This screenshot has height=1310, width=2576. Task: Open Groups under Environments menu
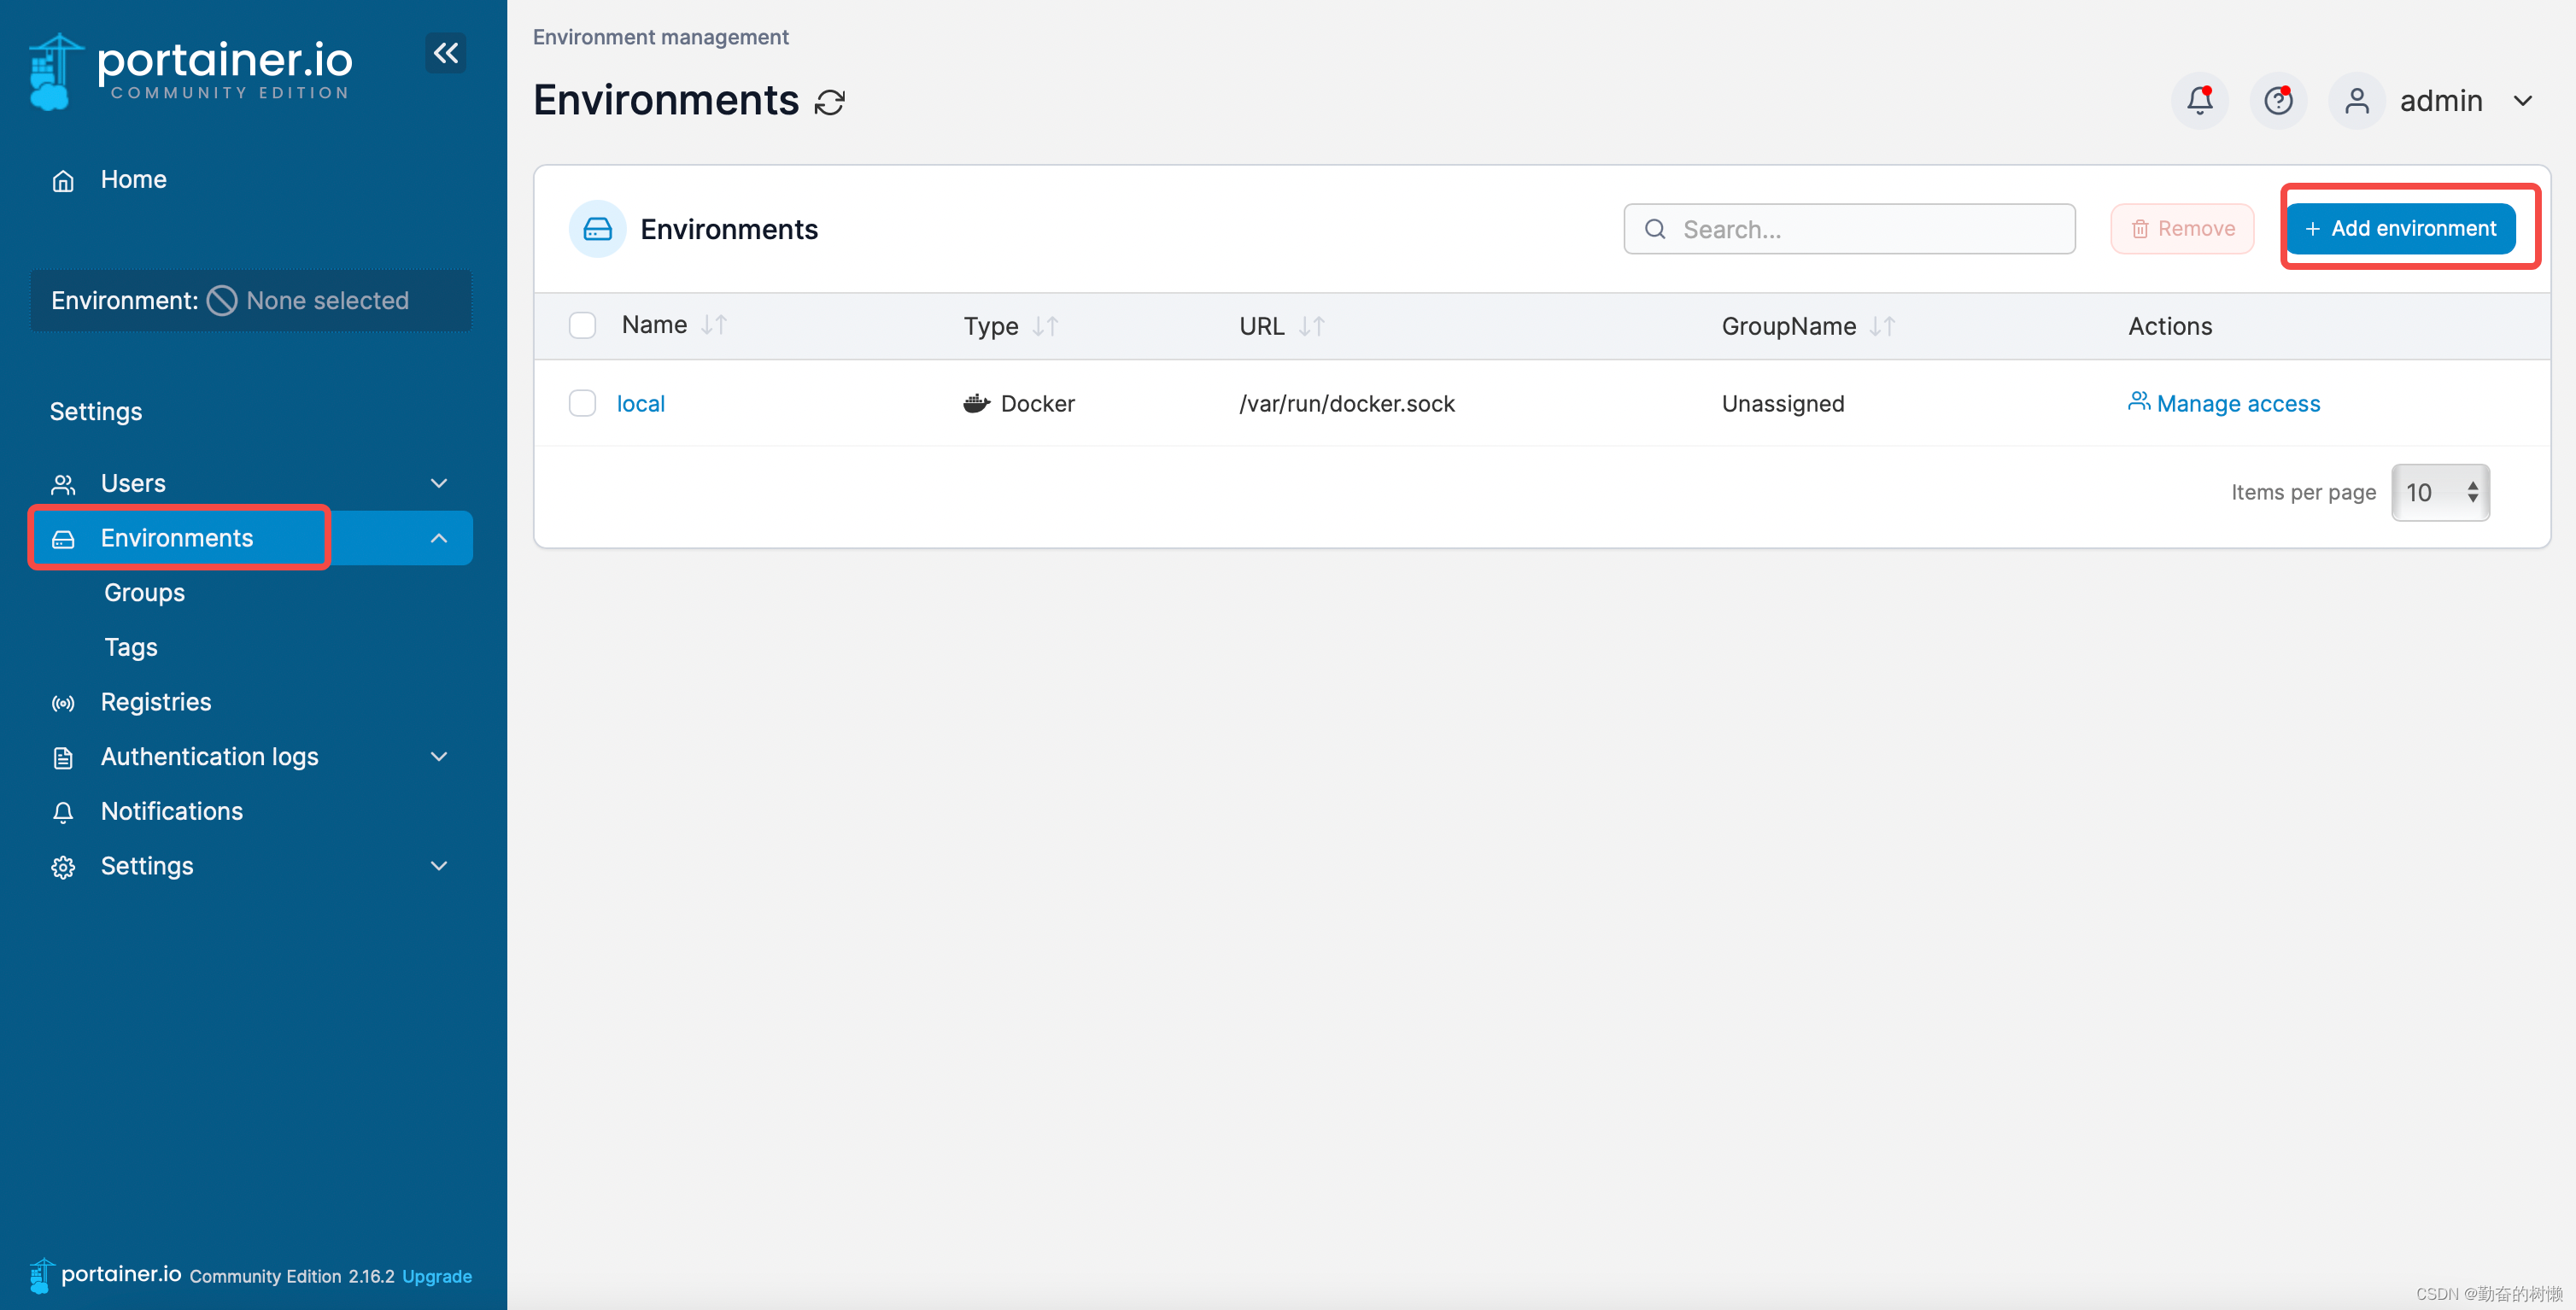144,593
